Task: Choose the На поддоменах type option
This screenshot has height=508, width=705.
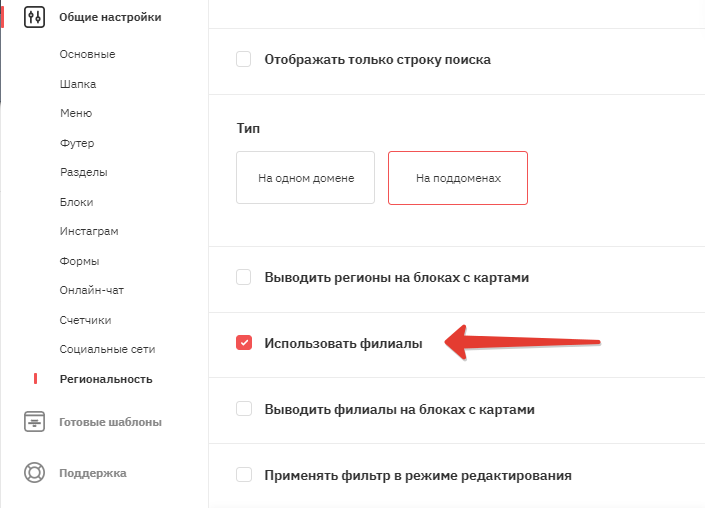Action: (x=458, y=178)
